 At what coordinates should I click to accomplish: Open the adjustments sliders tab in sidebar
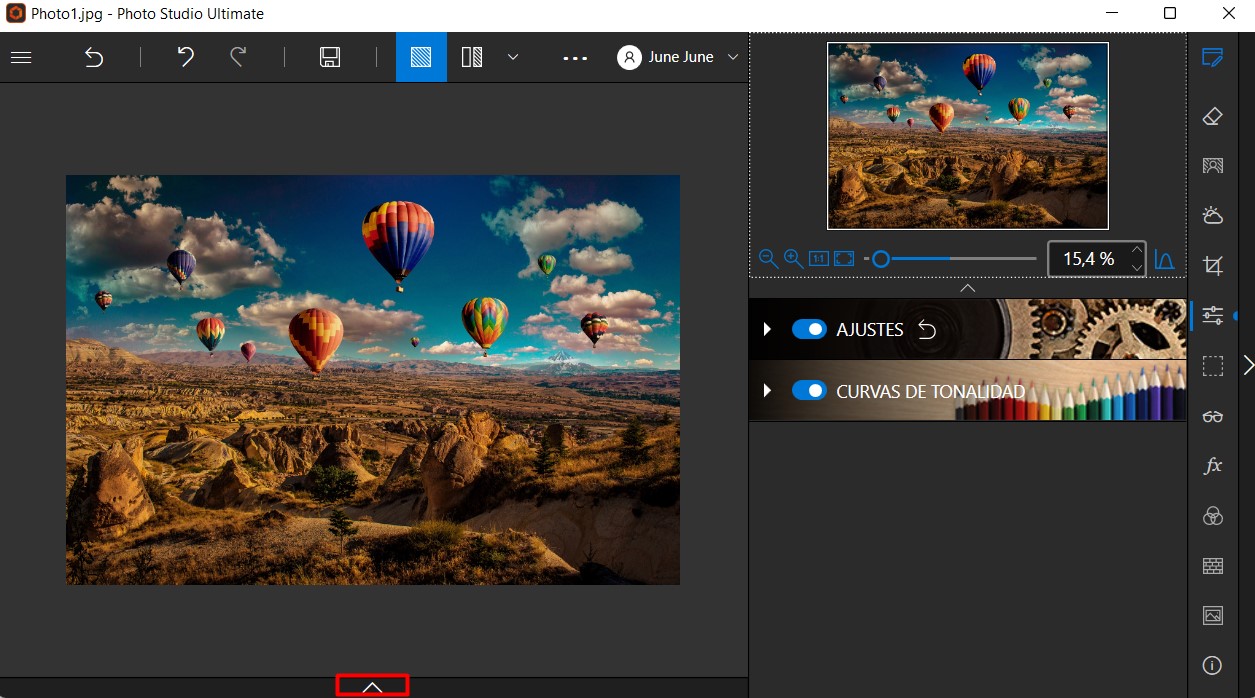coord(1213,316)
